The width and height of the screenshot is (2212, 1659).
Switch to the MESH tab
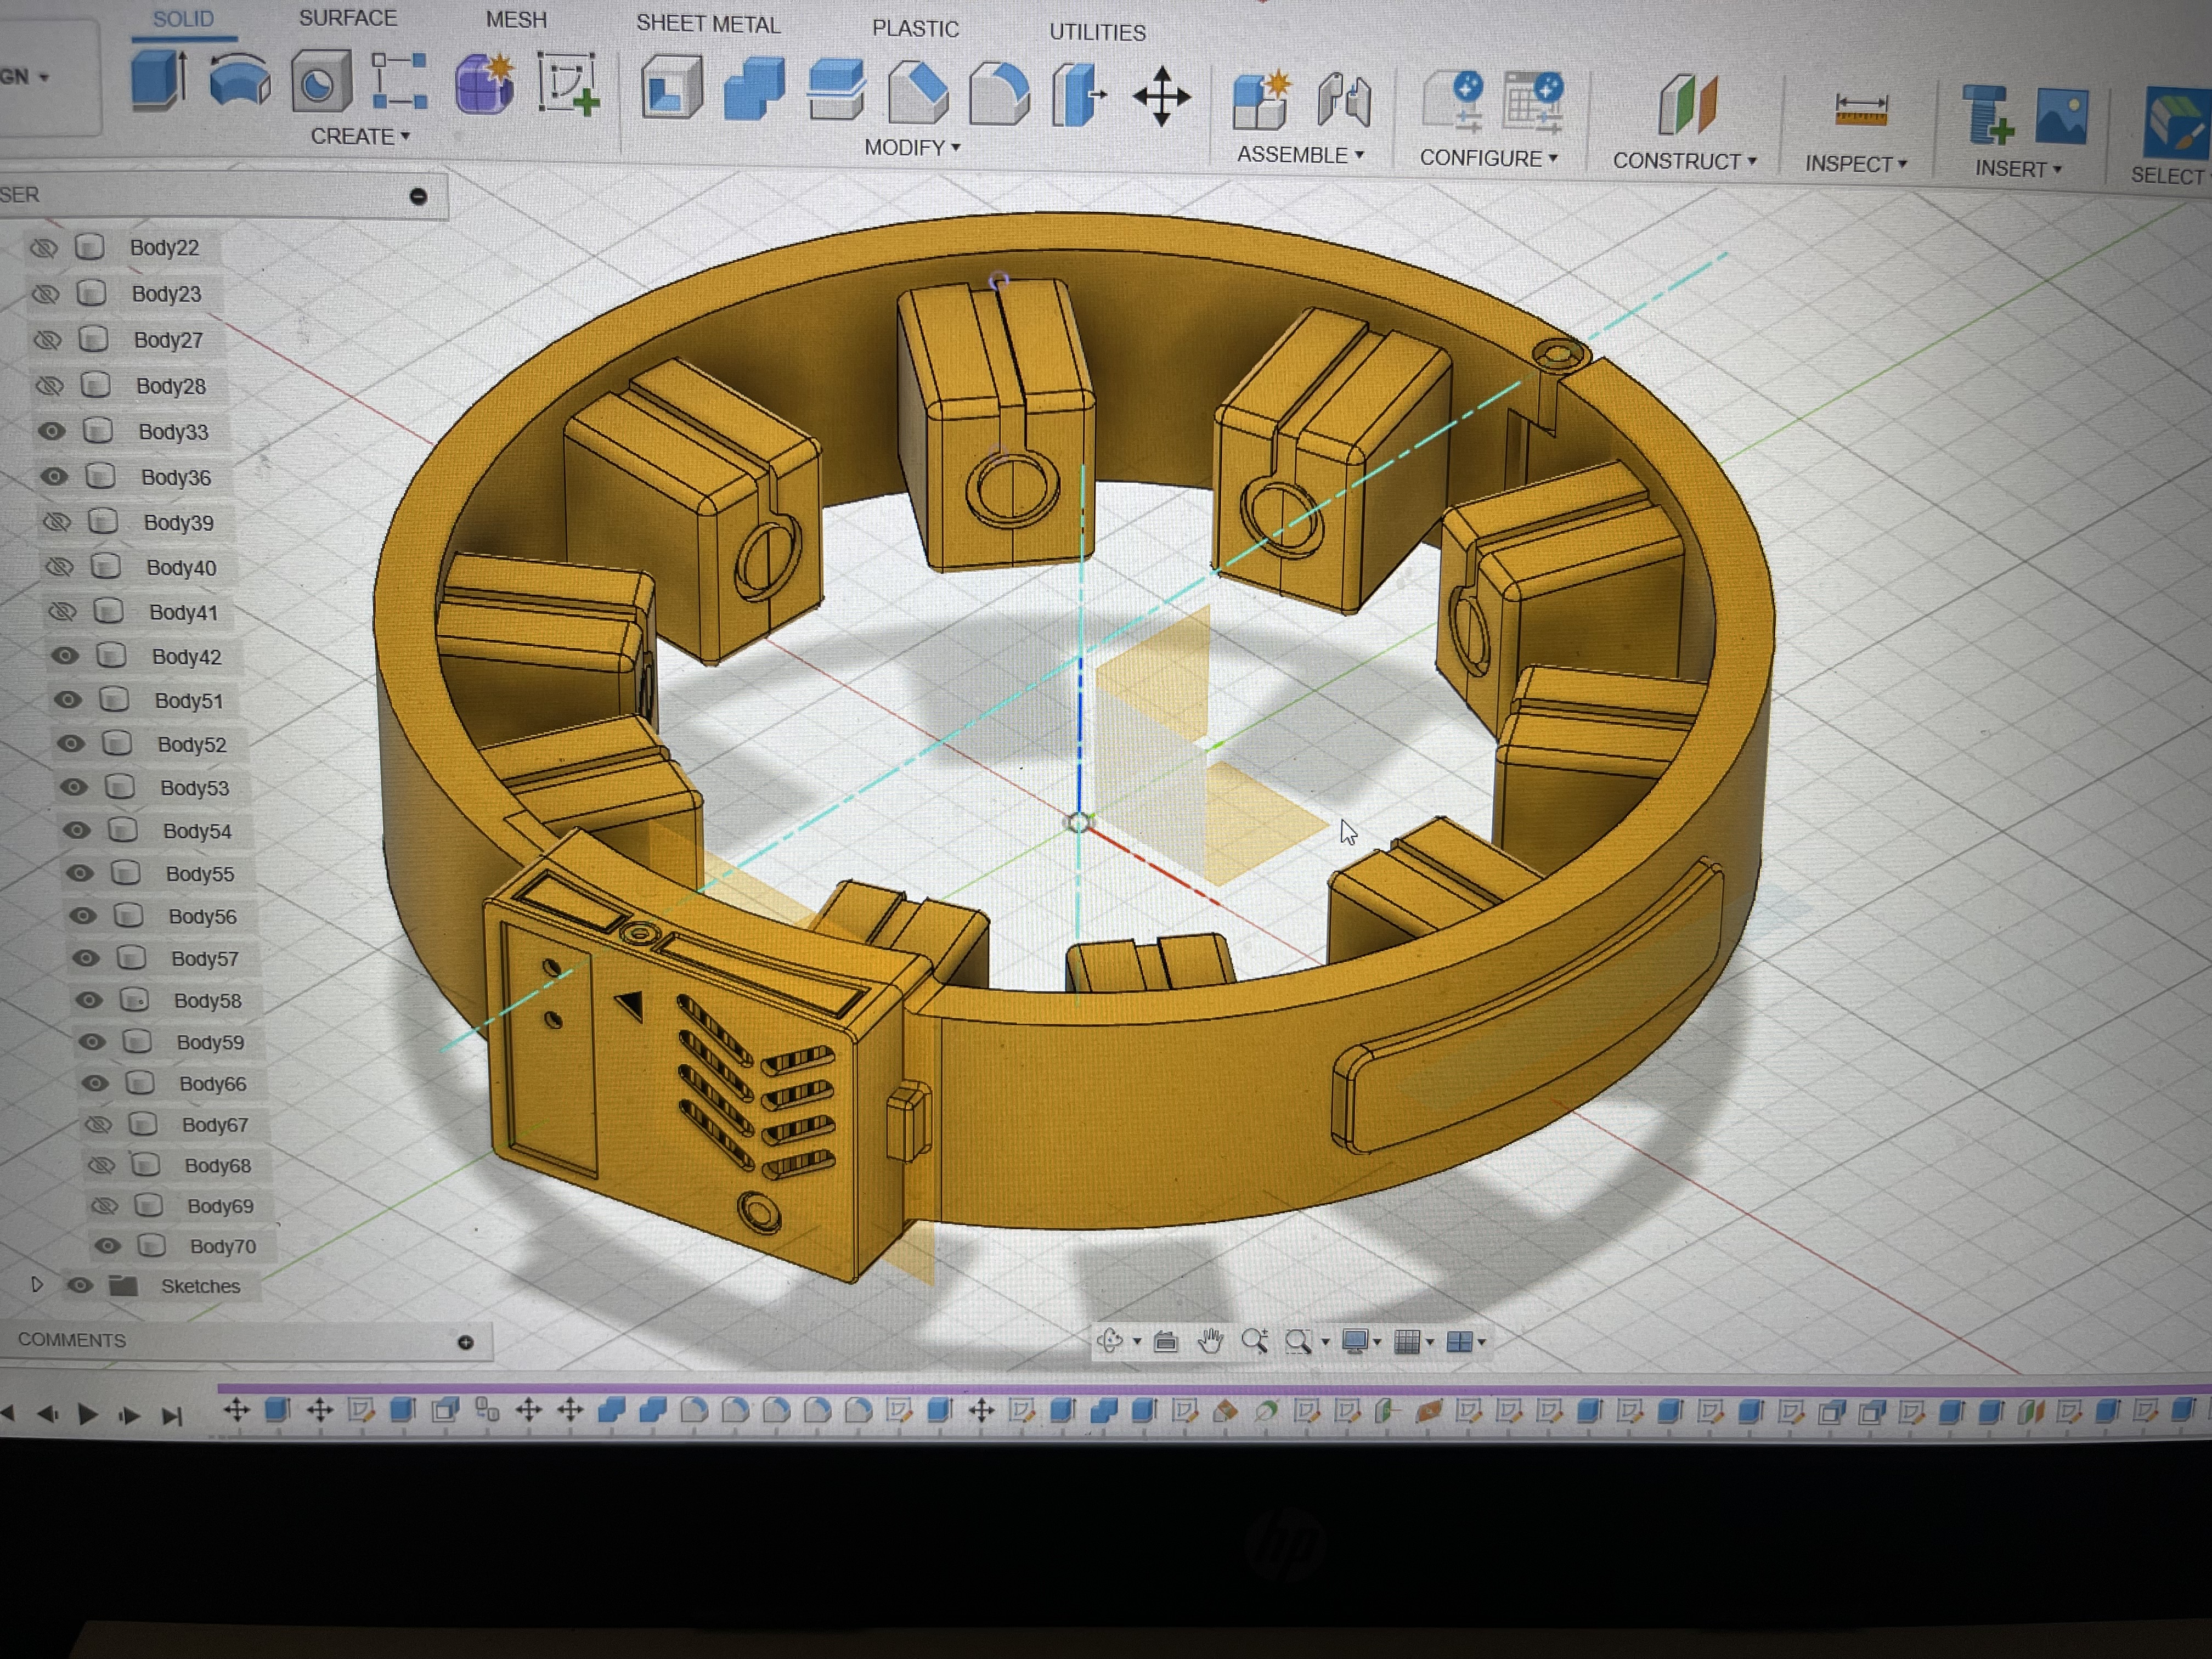[516, 20]
